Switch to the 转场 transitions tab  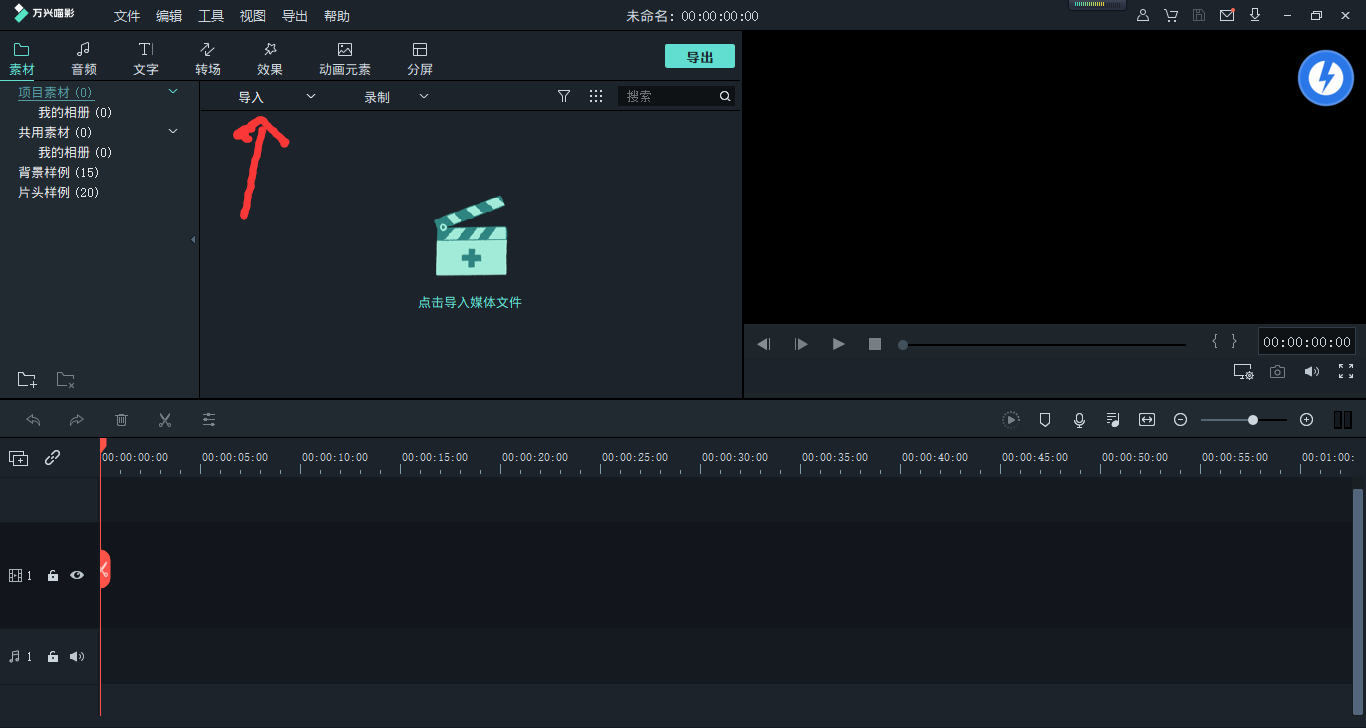(x=208, y=58)
